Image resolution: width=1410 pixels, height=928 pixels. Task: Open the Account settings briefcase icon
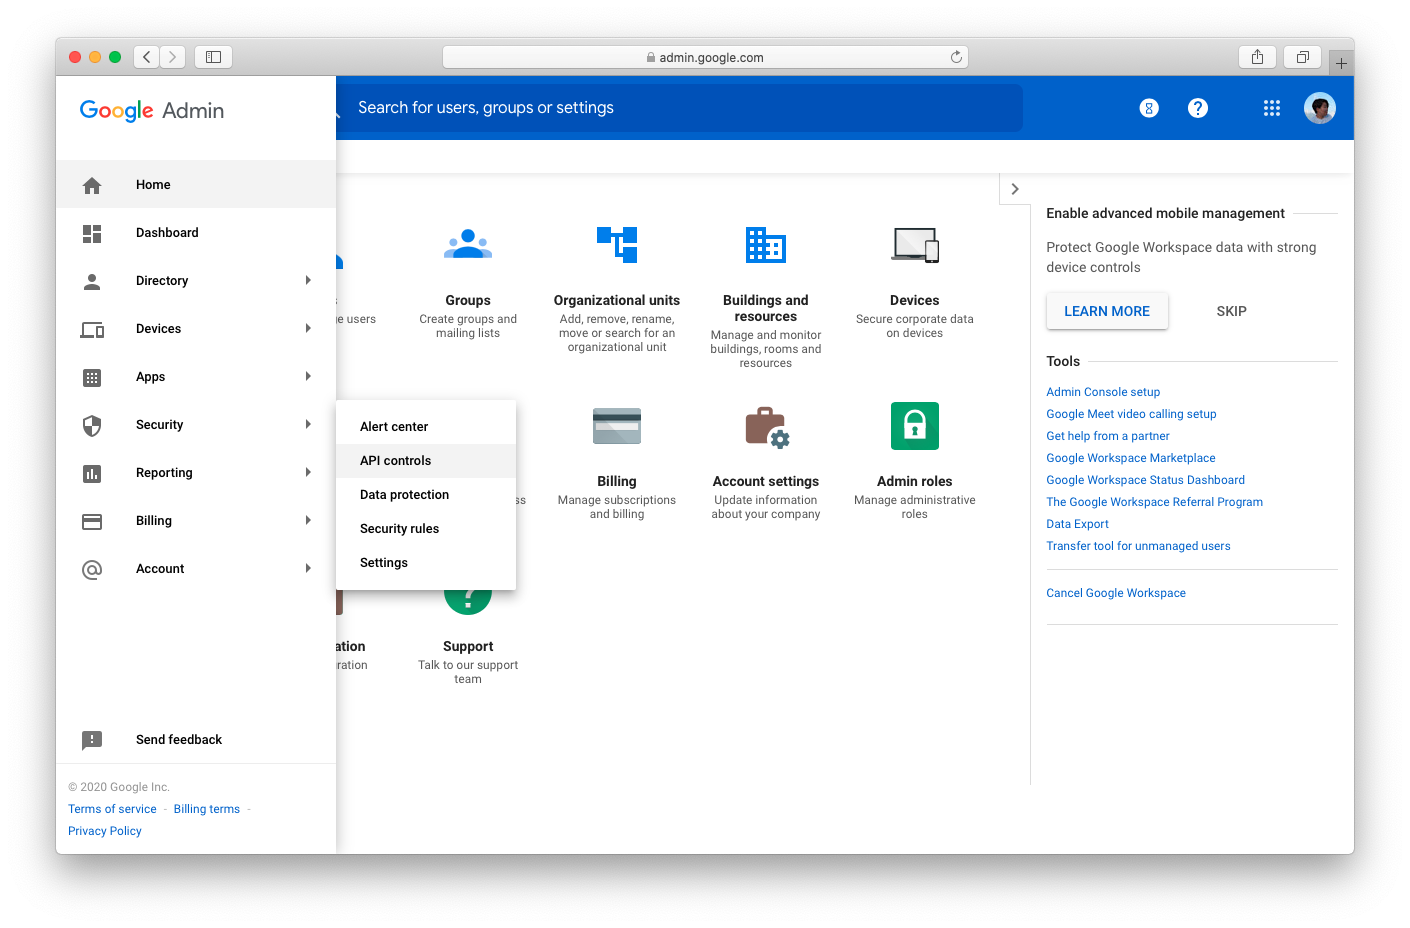[x=767, y=427]
